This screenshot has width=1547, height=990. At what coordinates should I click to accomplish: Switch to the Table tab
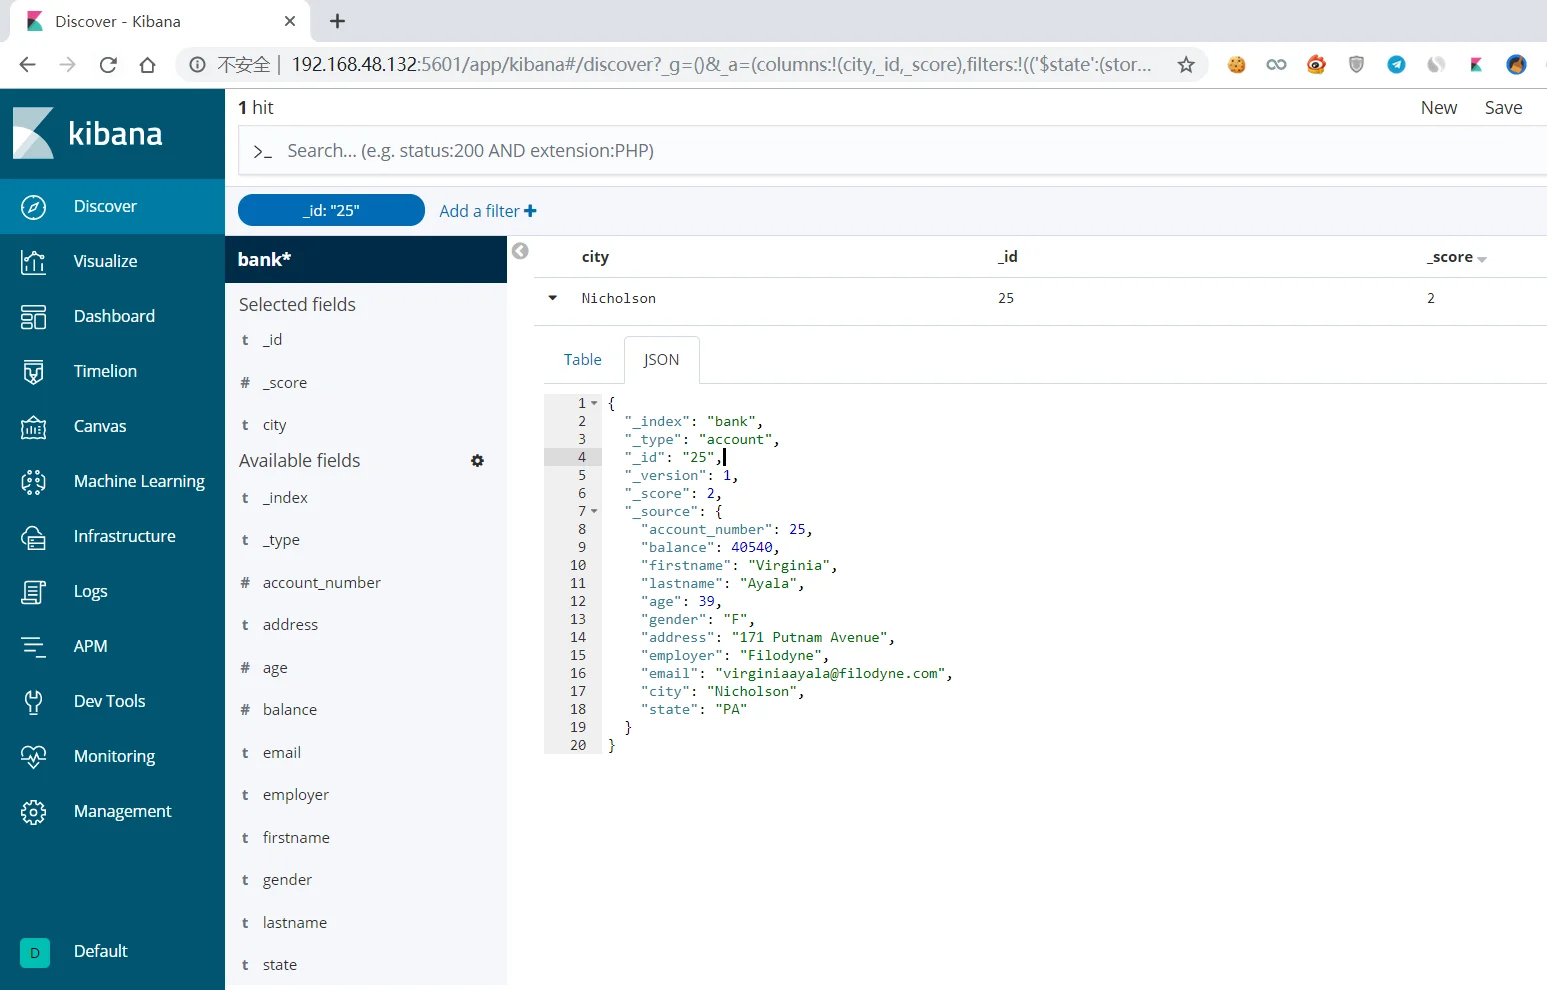pyautogui.click(x=582, y=360)
